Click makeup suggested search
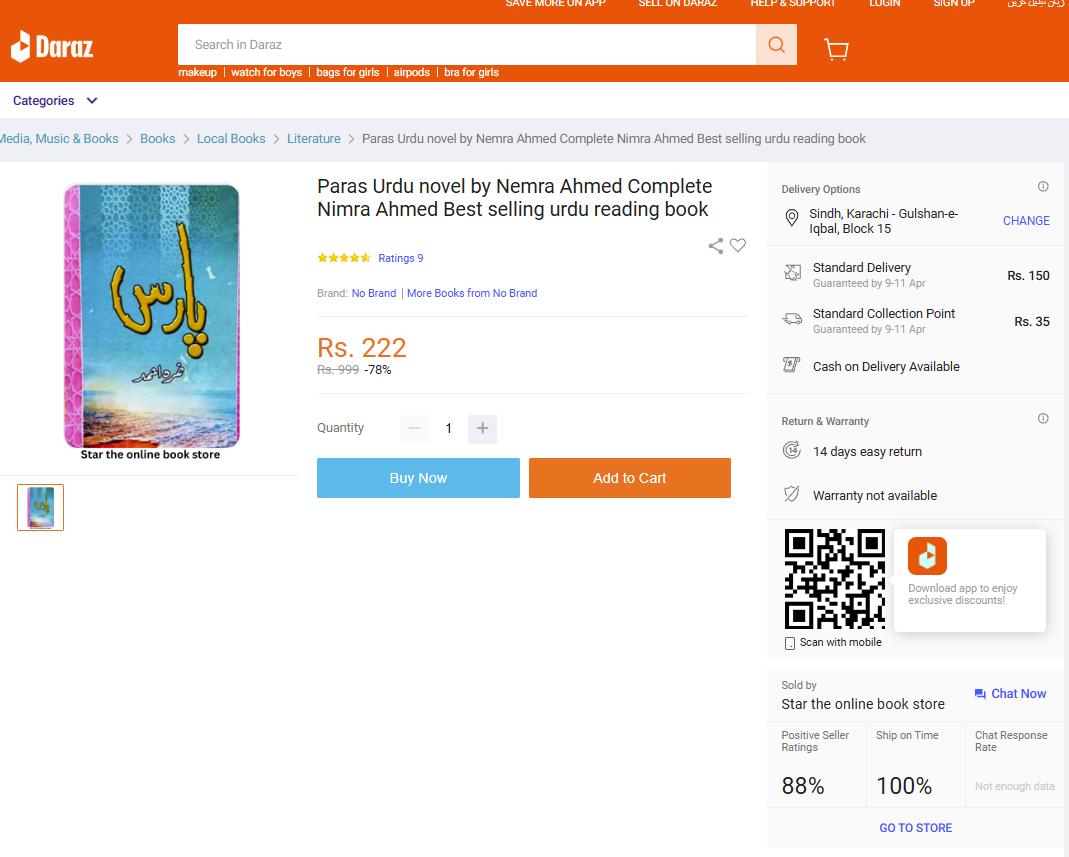Viewport: 1069px width, 857px height. (x=198, y=72)
